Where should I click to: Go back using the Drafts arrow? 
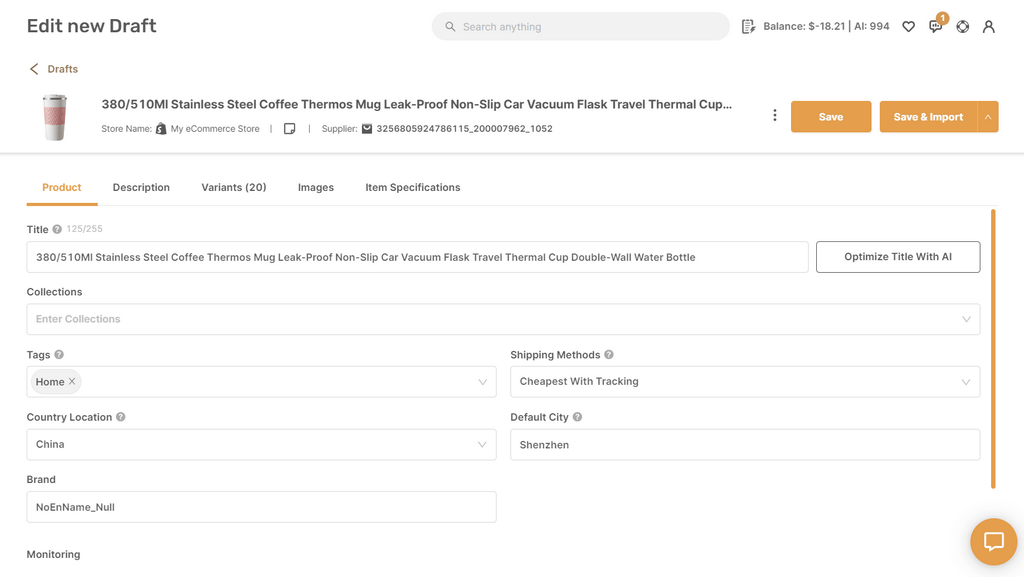34,69
